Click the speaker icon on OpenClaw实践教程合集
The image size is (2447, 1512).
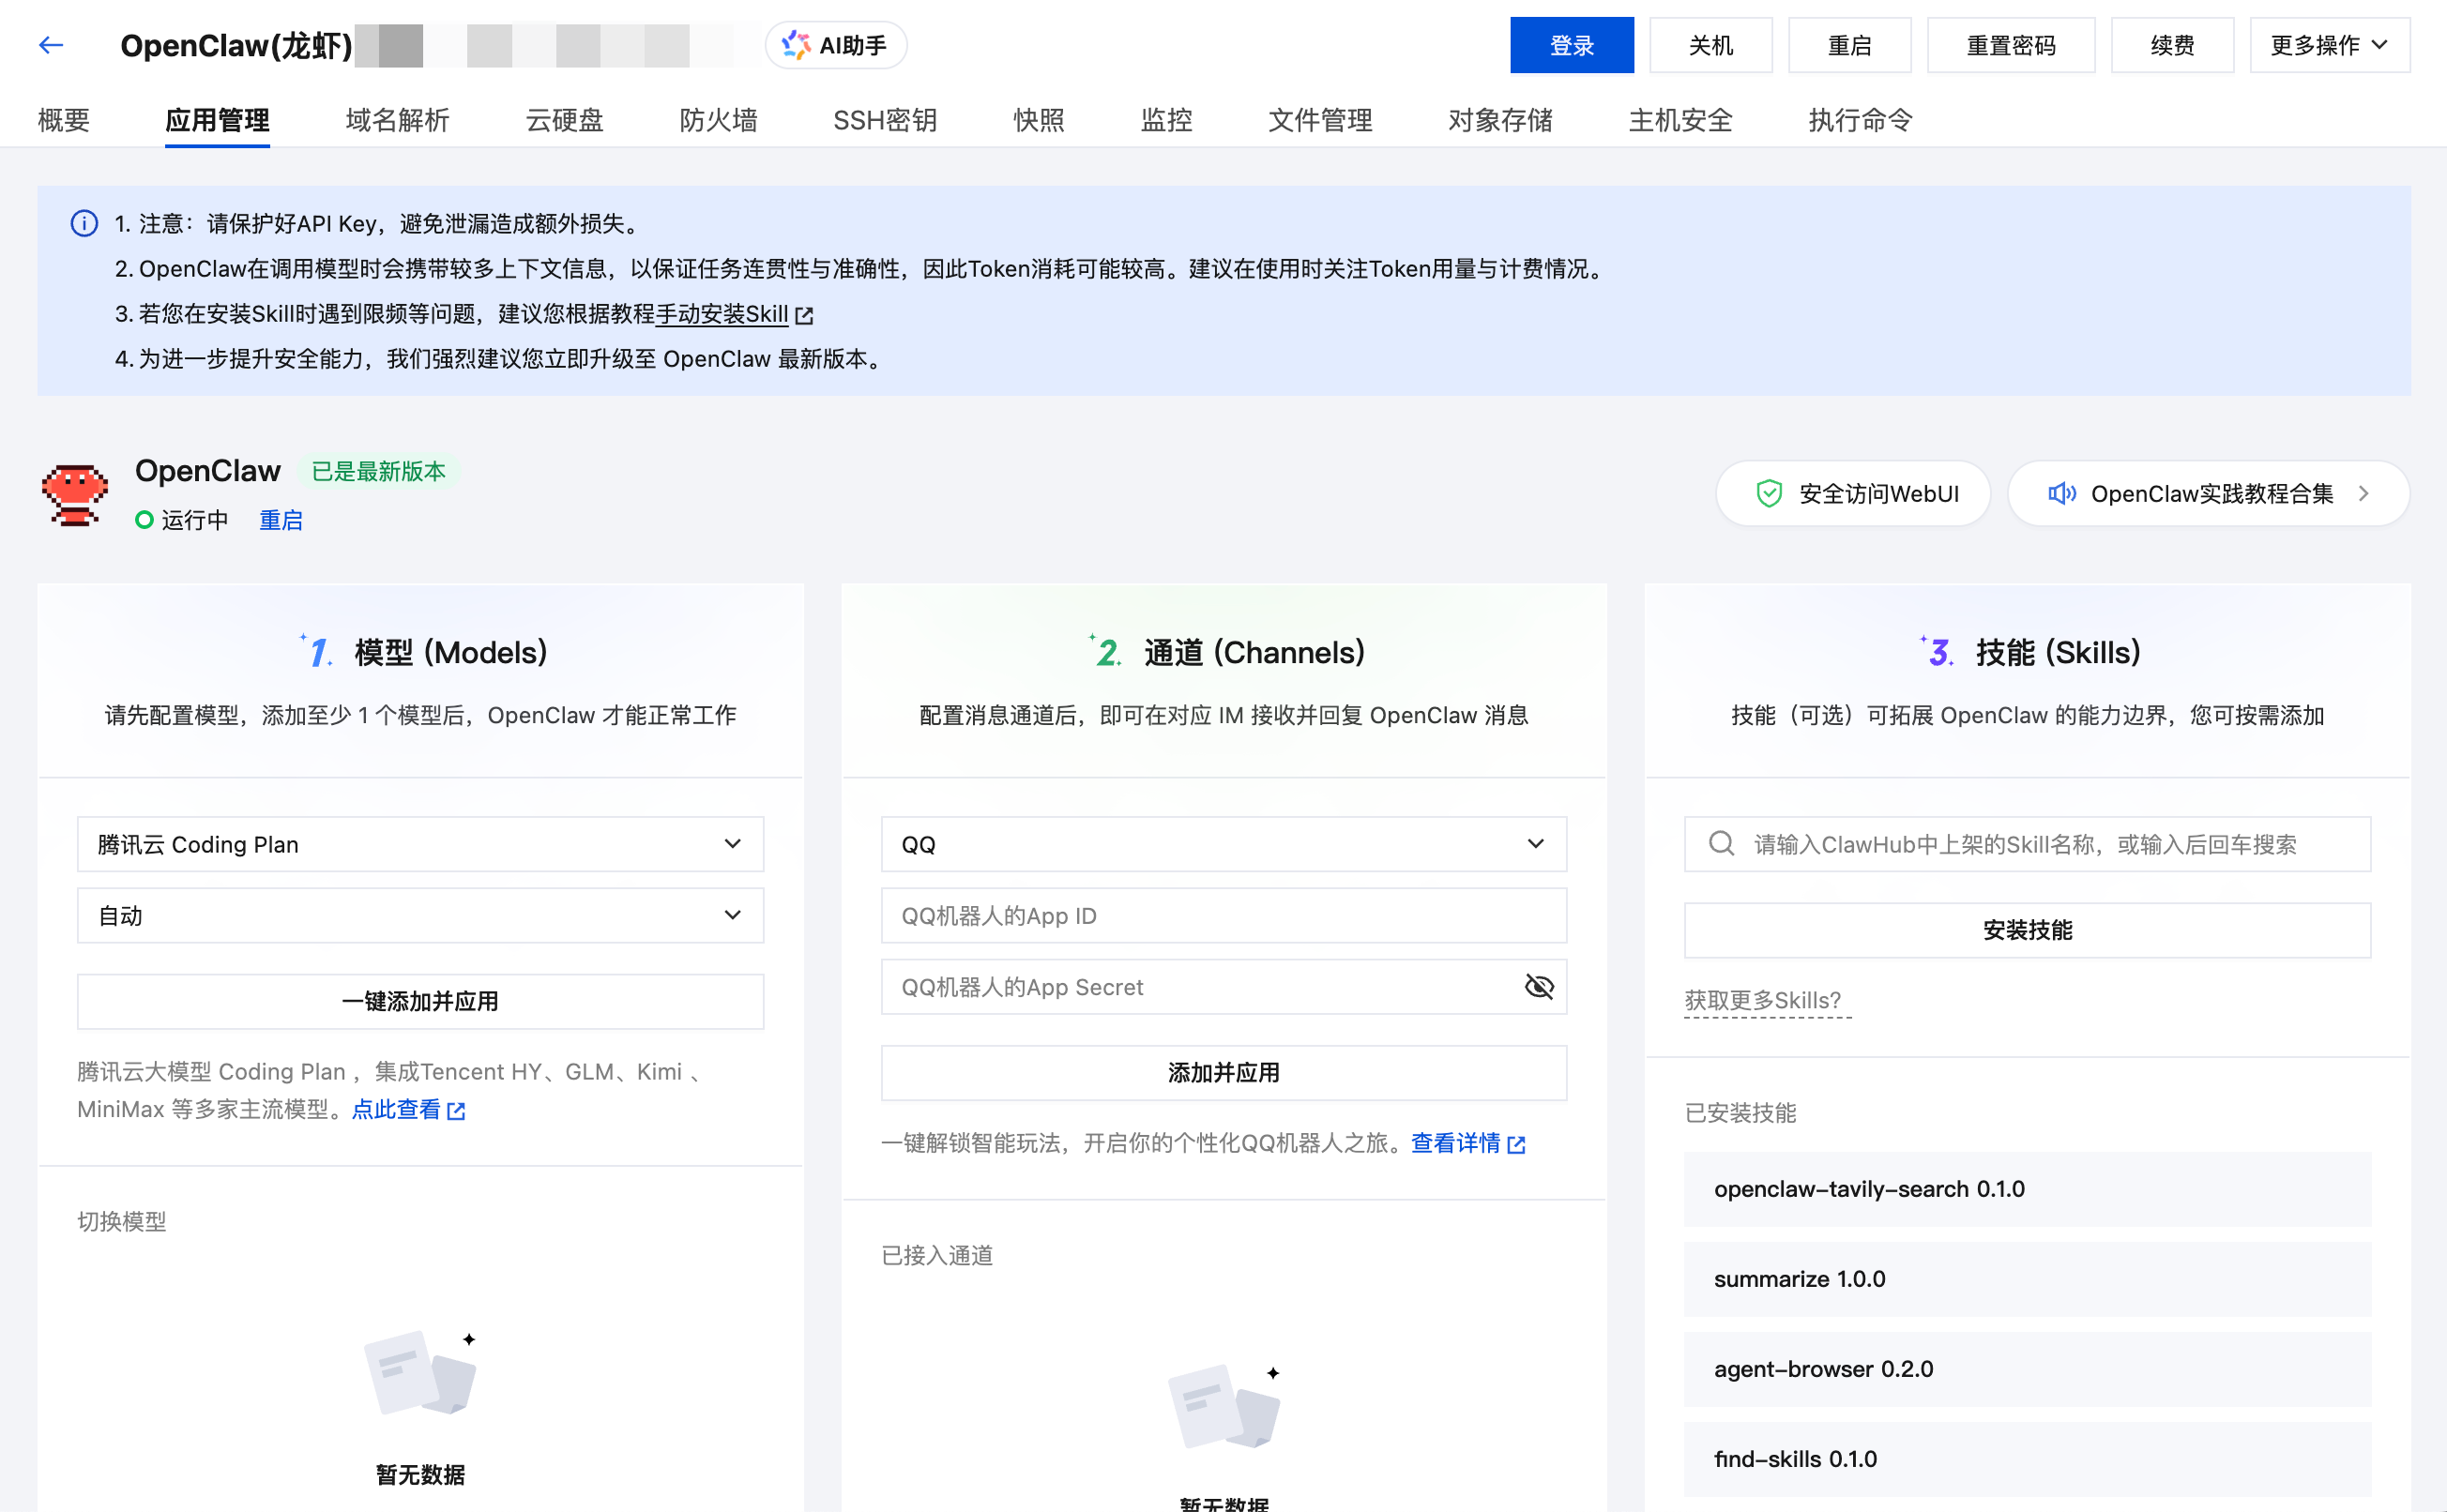[x=2061, y=493]
